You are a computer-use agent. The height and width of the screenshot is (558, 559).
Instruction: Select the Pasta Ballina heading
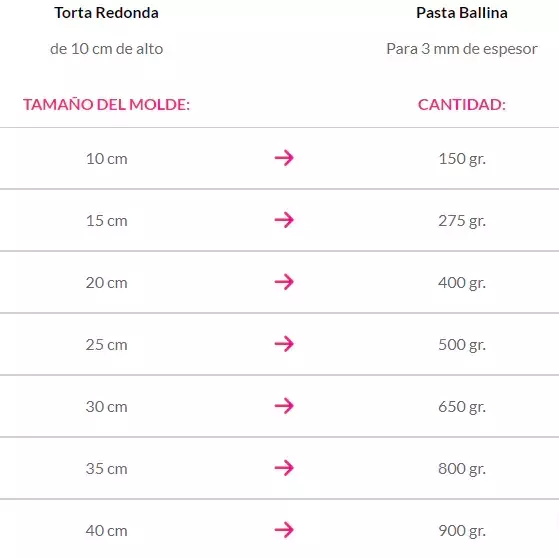(462, 13)
